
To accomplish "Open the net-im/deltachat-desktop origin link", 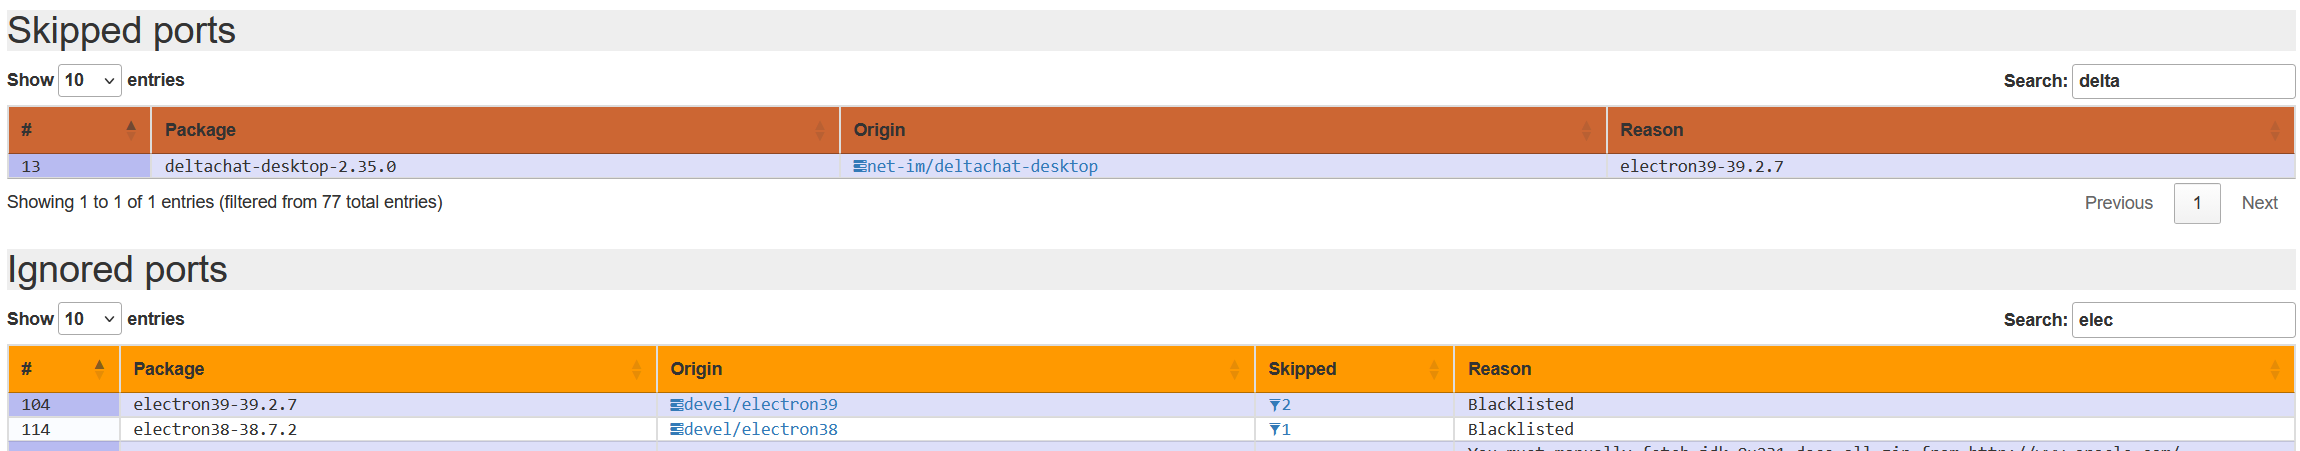I will (982, 167).
